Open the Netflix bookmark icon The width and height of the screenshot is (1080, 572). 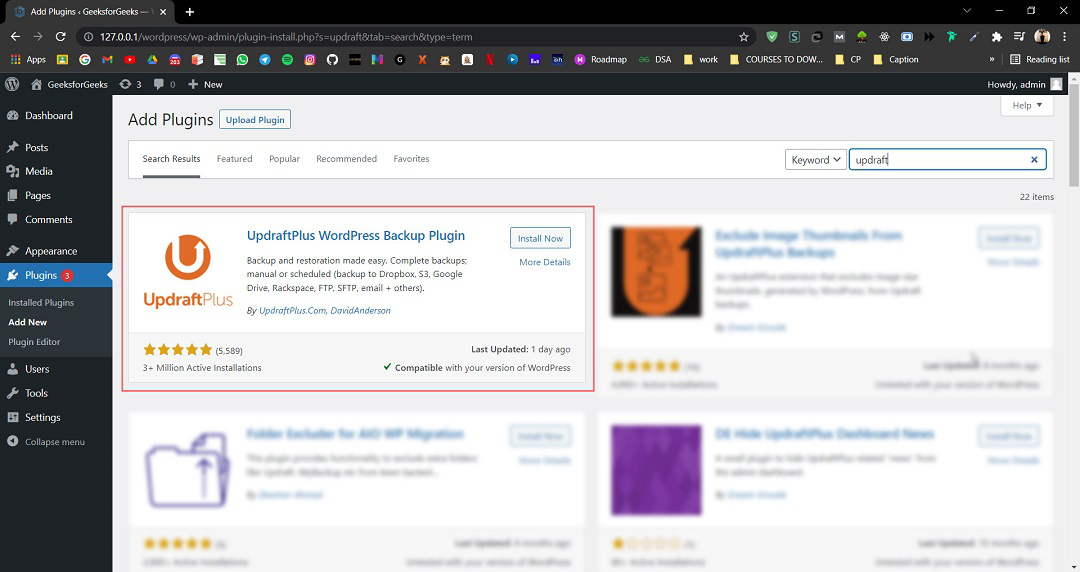[490, 59]
